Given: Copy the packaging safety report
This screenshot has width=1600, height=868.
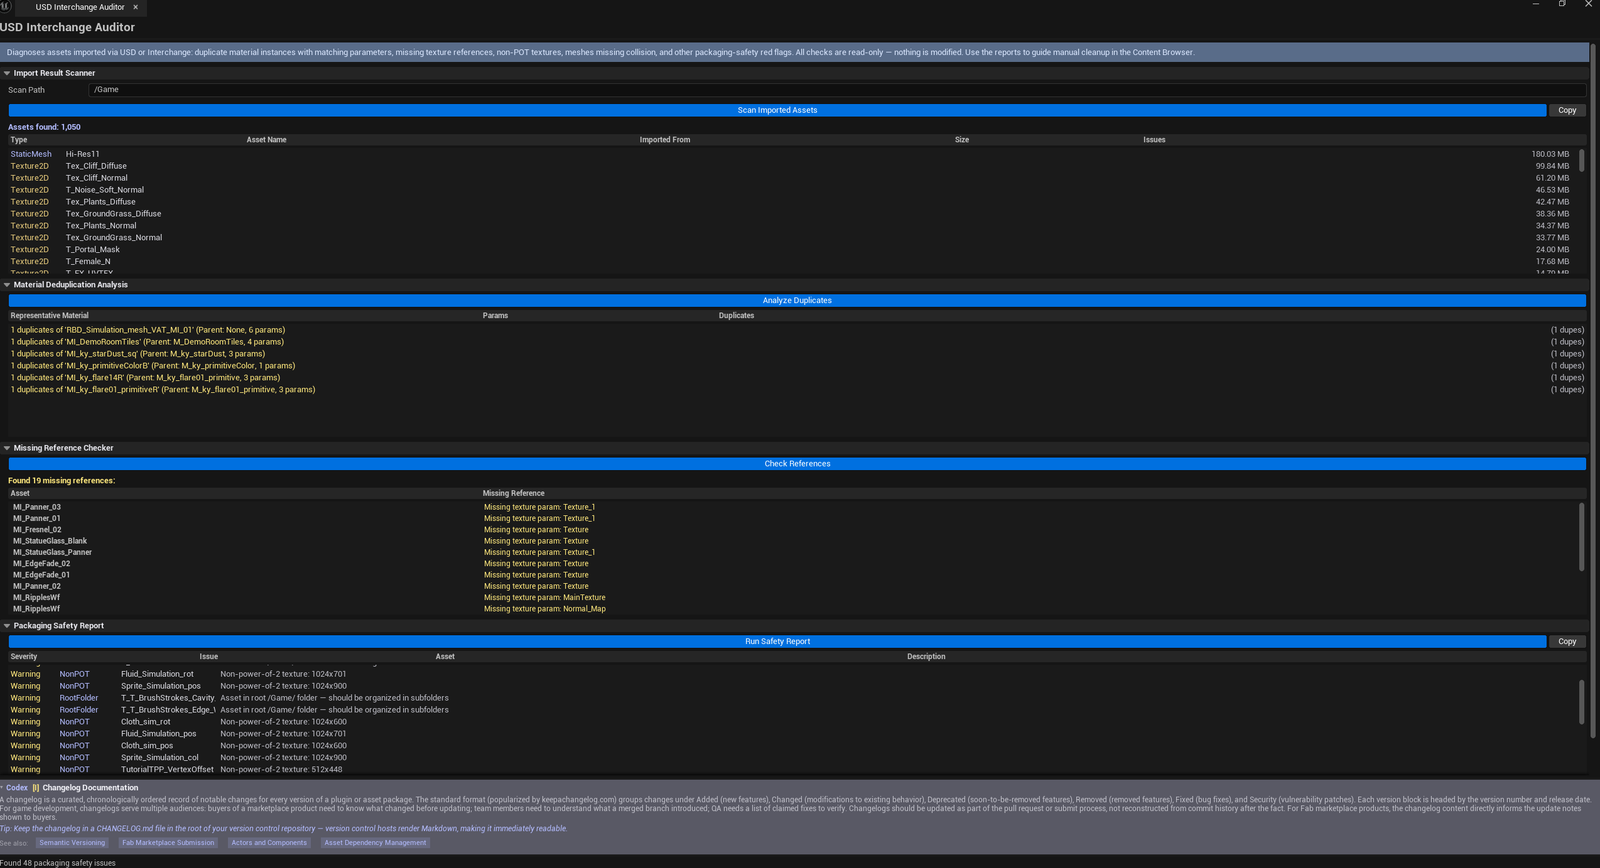Looking at the screenshot, I should tap(1567, 641).
